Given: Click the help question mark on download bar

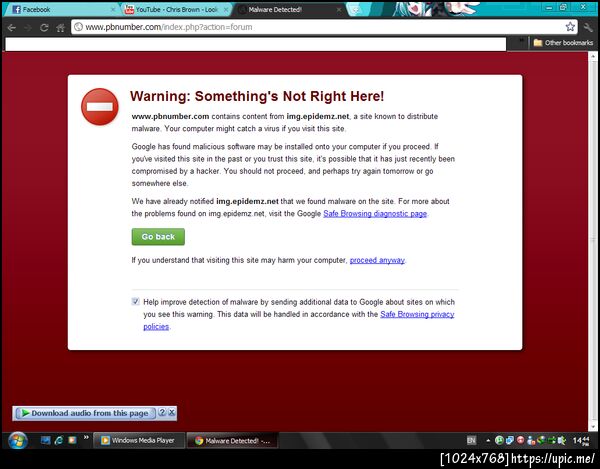Looking at the screenshot, I should (x=162, y=412).
